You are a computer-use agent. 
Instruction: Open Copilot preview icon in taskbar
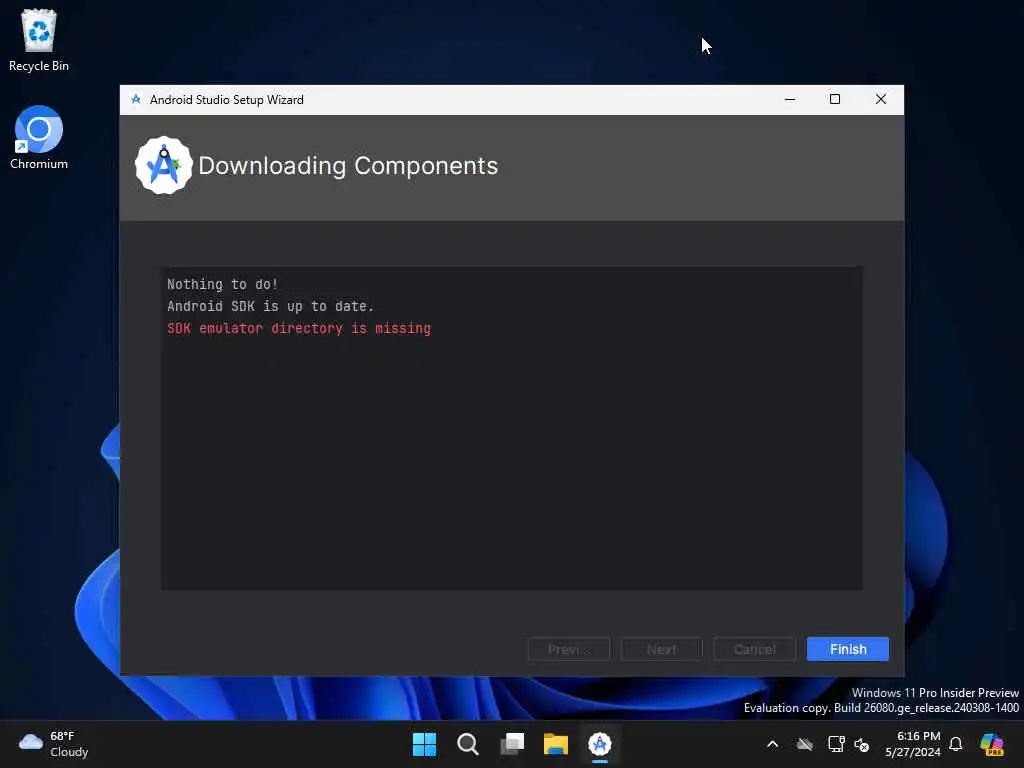point(992,744)
